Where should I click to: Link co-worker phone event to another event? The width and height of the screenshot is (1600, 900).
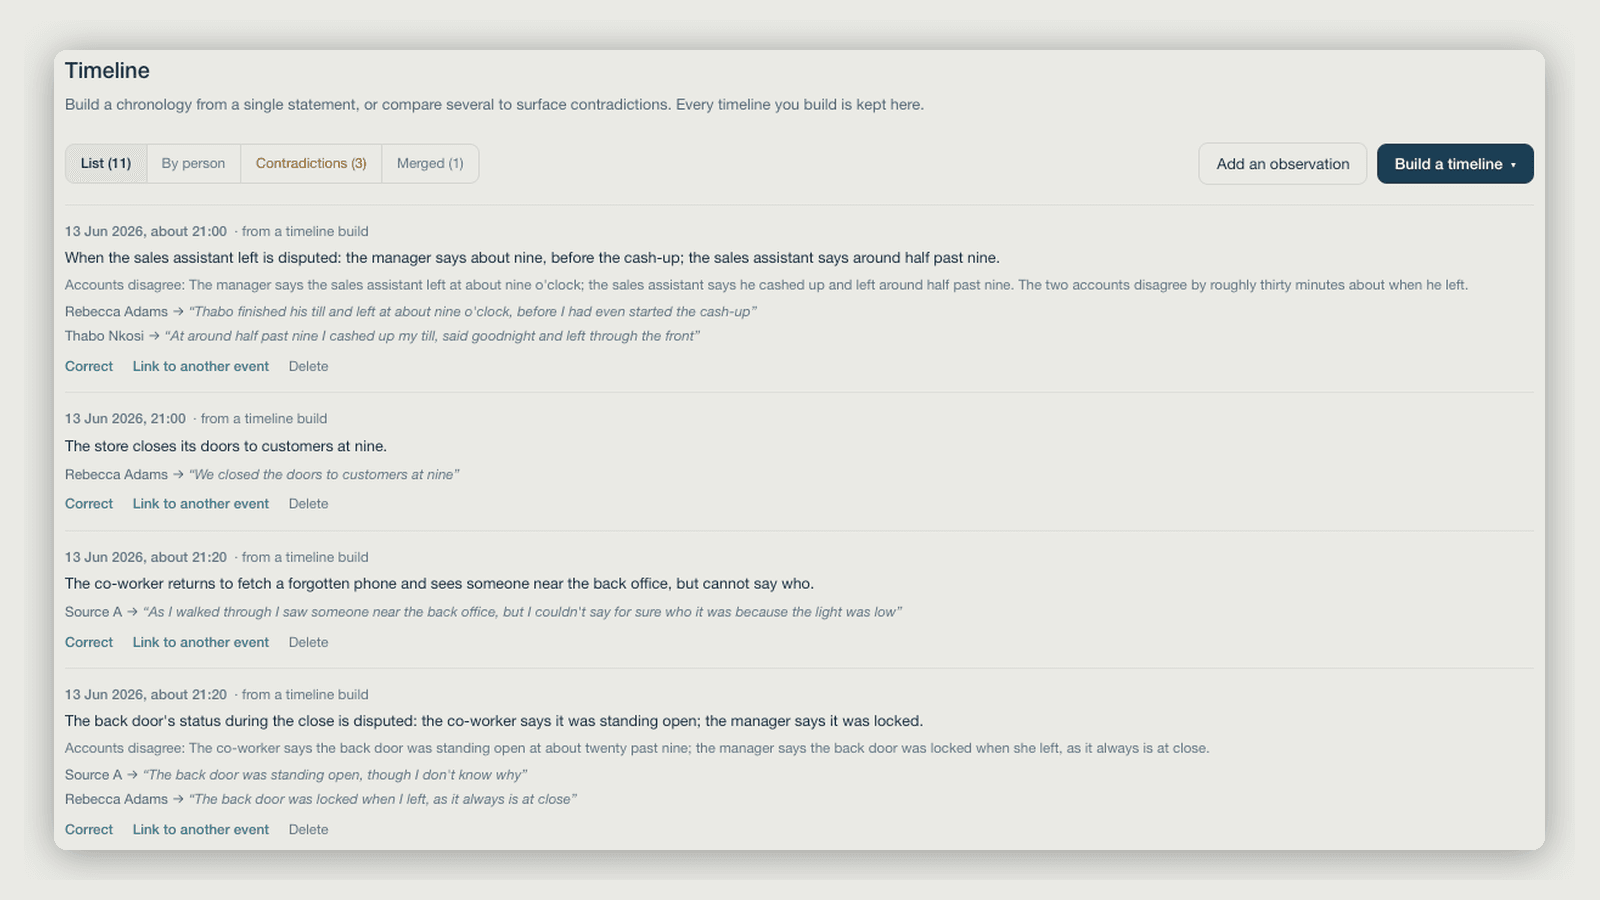click(201, 642)
